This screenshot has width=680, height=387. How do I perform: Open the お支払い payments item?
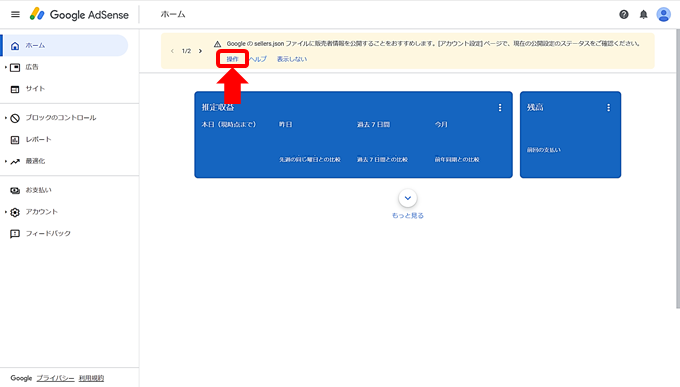(38, 190)
